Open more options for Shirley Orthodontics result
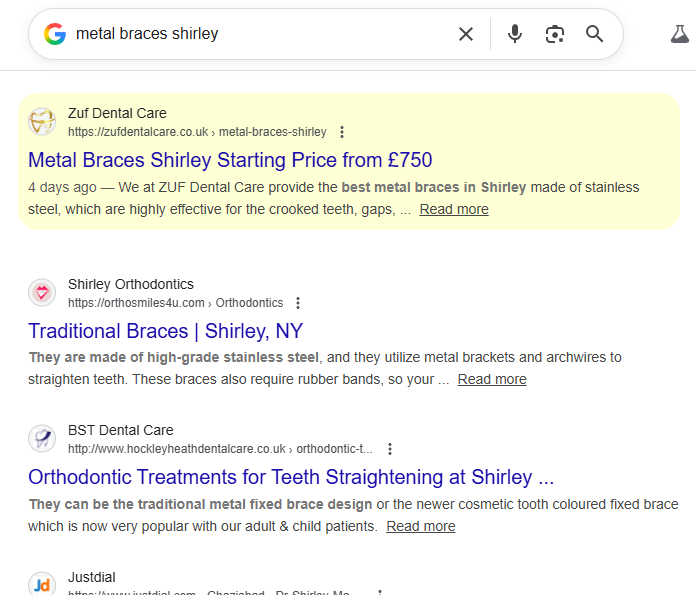This screenshot has width=696, height=595. [x=298, y=303]
